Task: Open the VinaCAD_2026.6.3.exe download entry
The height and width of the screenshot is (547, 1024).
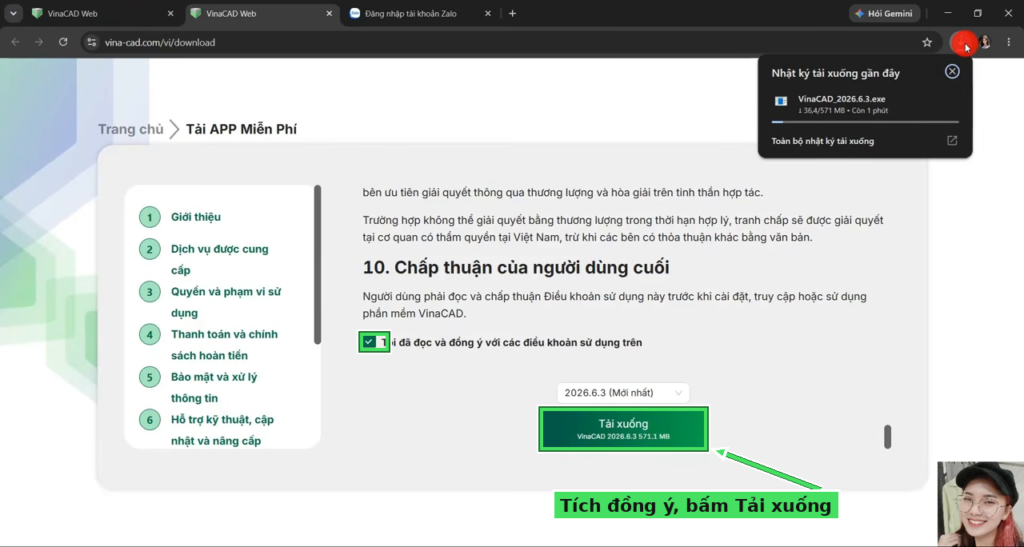Action: pyautogui.click(x=865, y=105)
